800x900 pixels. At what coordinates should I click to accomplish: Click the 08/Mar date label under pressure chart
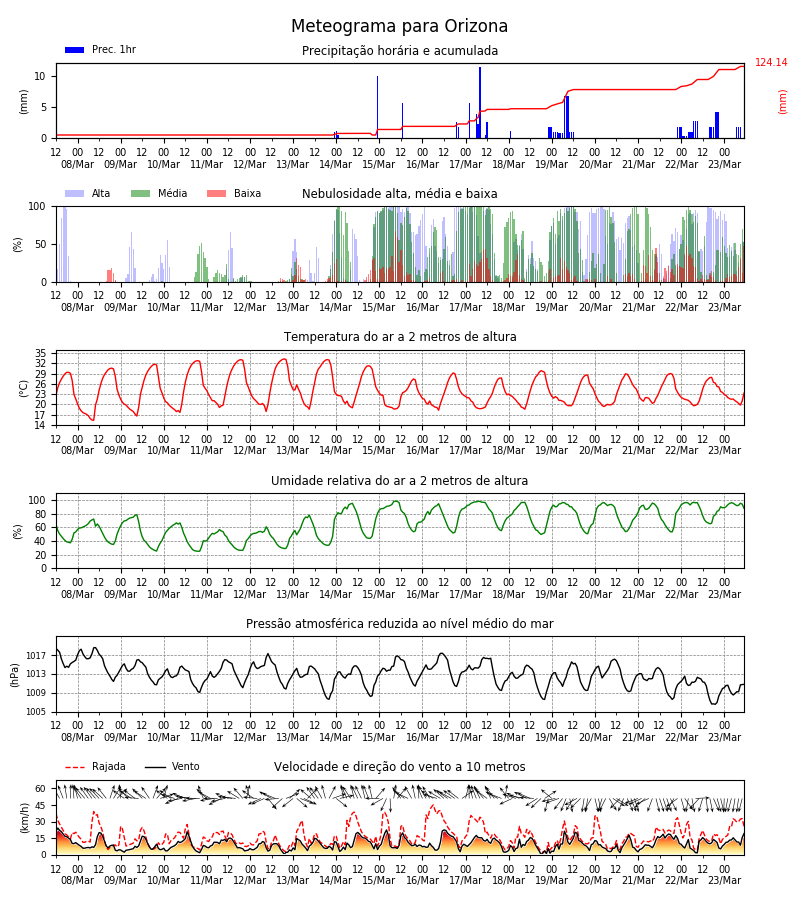click(77, 737)
